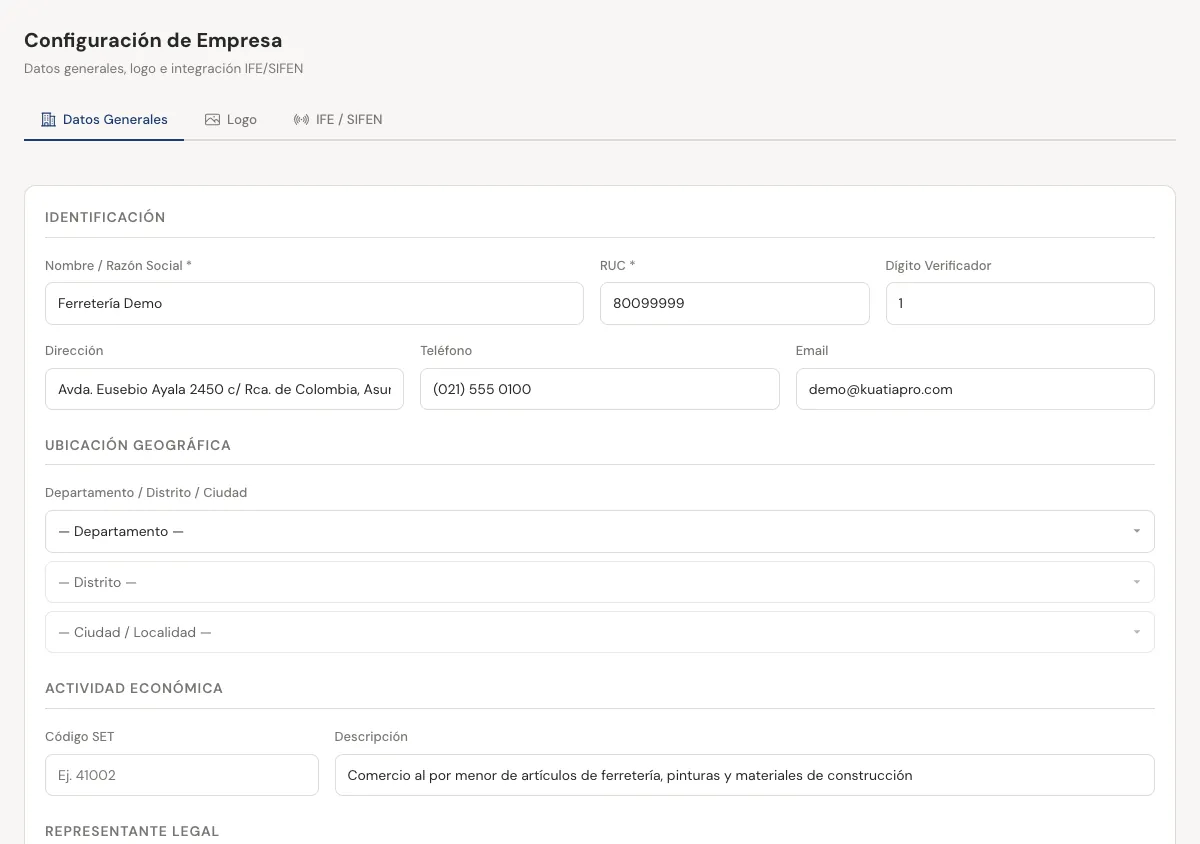Open the Departamento dropdown
The width and height of the screenshot is (1200, 844).
pos(600,531)
